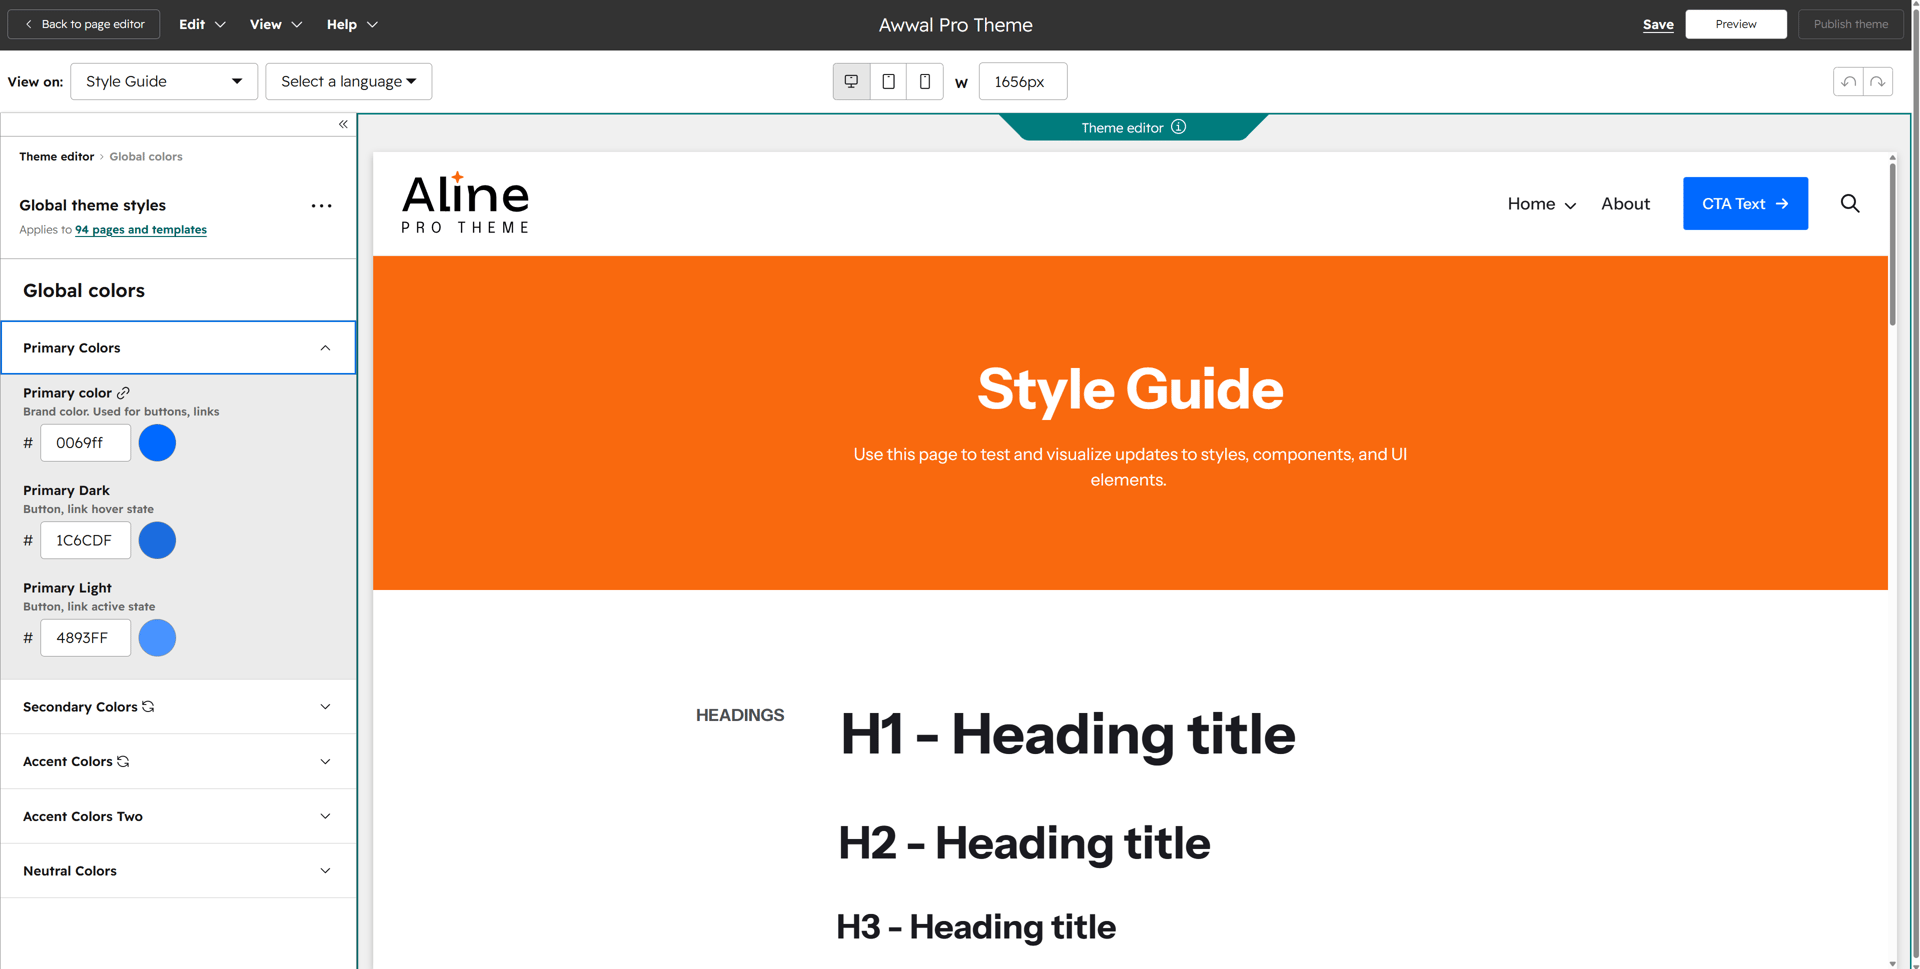
Task: Expand the Accent Colors Two section
Action: (x=178, y=816)
